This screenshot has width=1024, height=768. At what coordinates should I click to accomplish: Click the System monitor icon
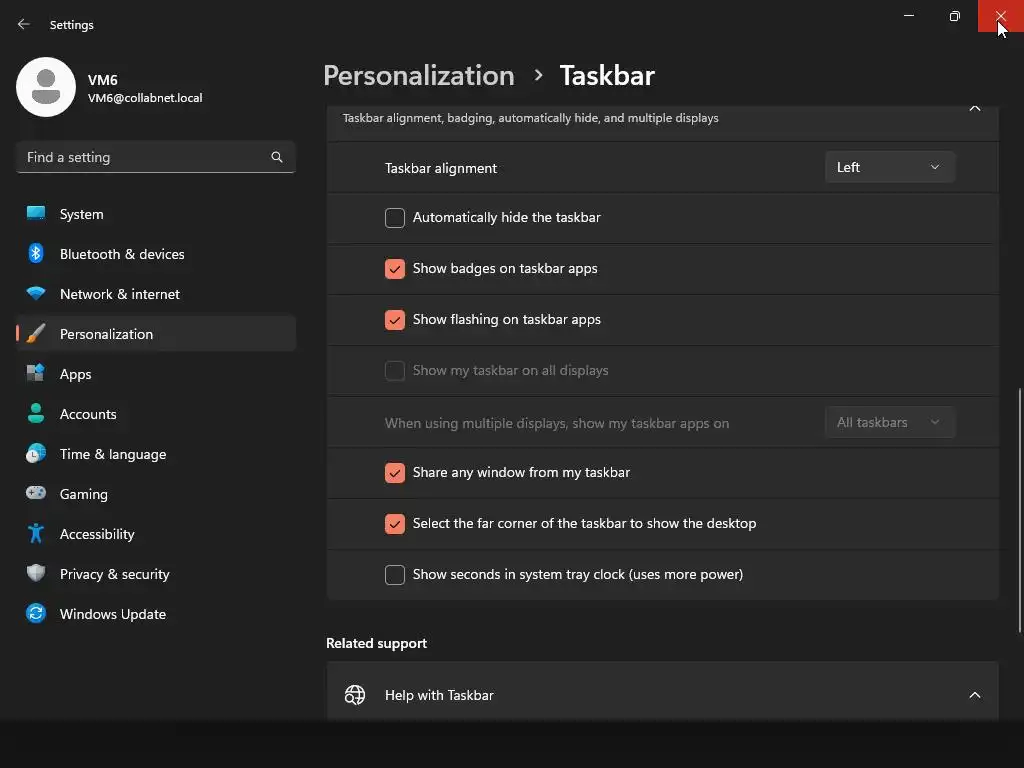point(36,214)
